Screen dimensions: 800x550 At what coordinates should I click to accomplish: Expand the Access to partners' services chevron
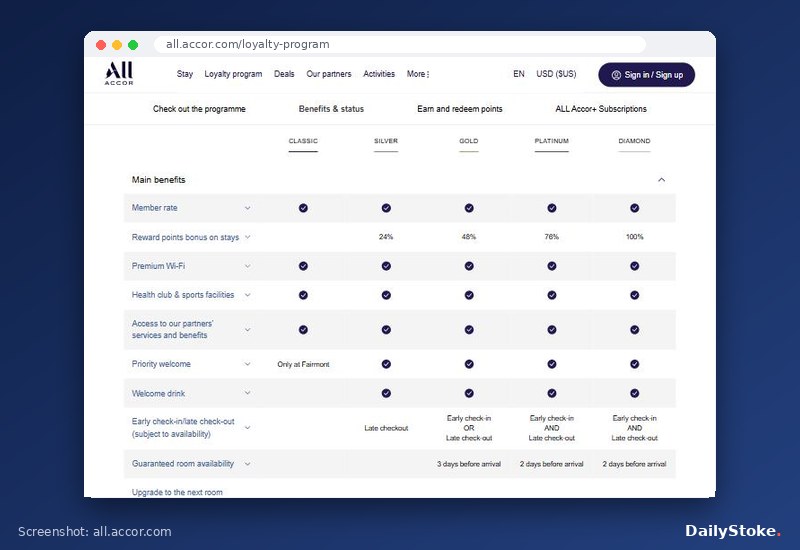[x=247, y=330]
